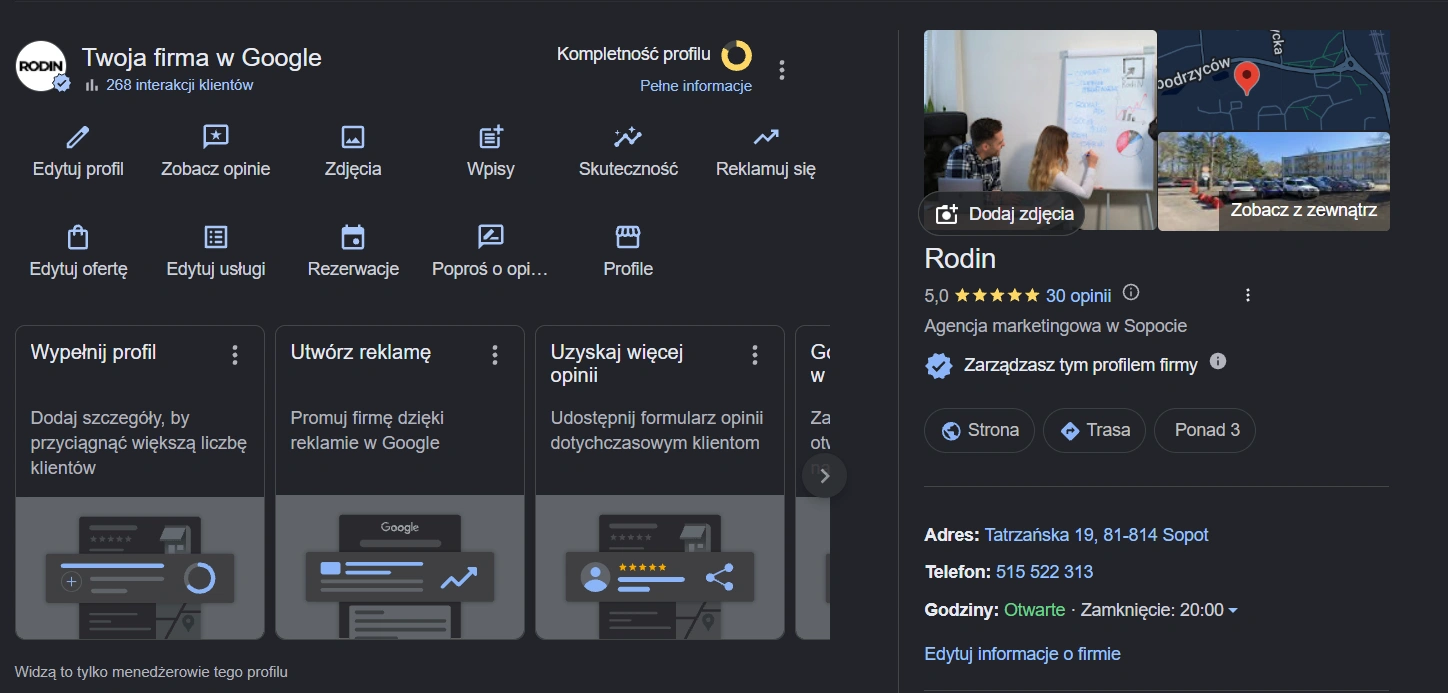Open the Wpisy posts icon
The width and height of the screenshot is (1448, 693).
(x=491, y=137)
